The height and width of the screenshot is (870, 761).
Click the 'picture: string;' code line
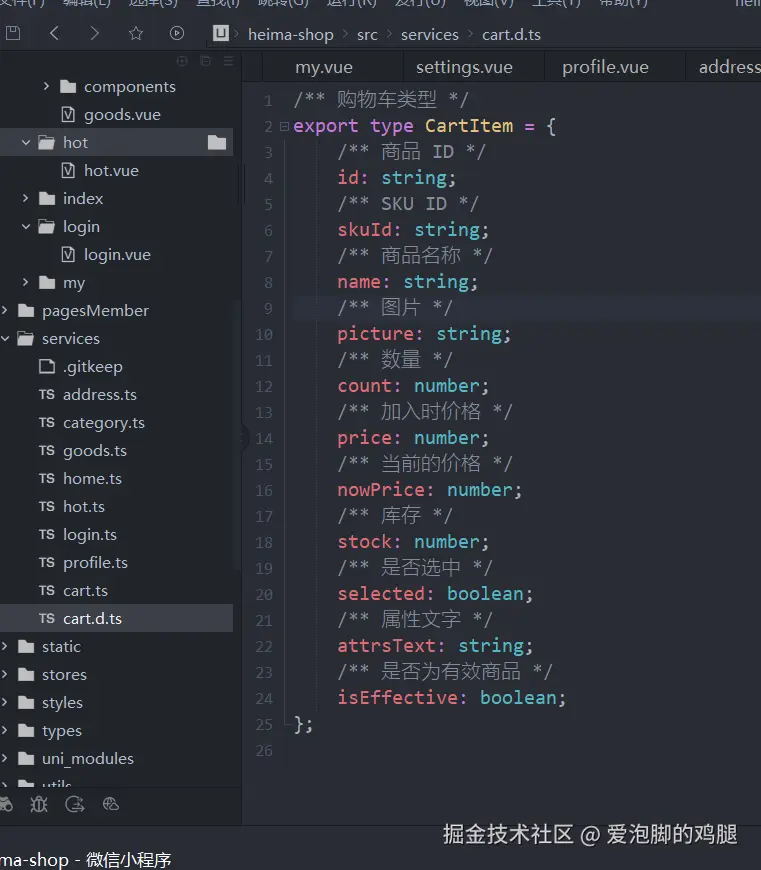click(x=424, y=334)
